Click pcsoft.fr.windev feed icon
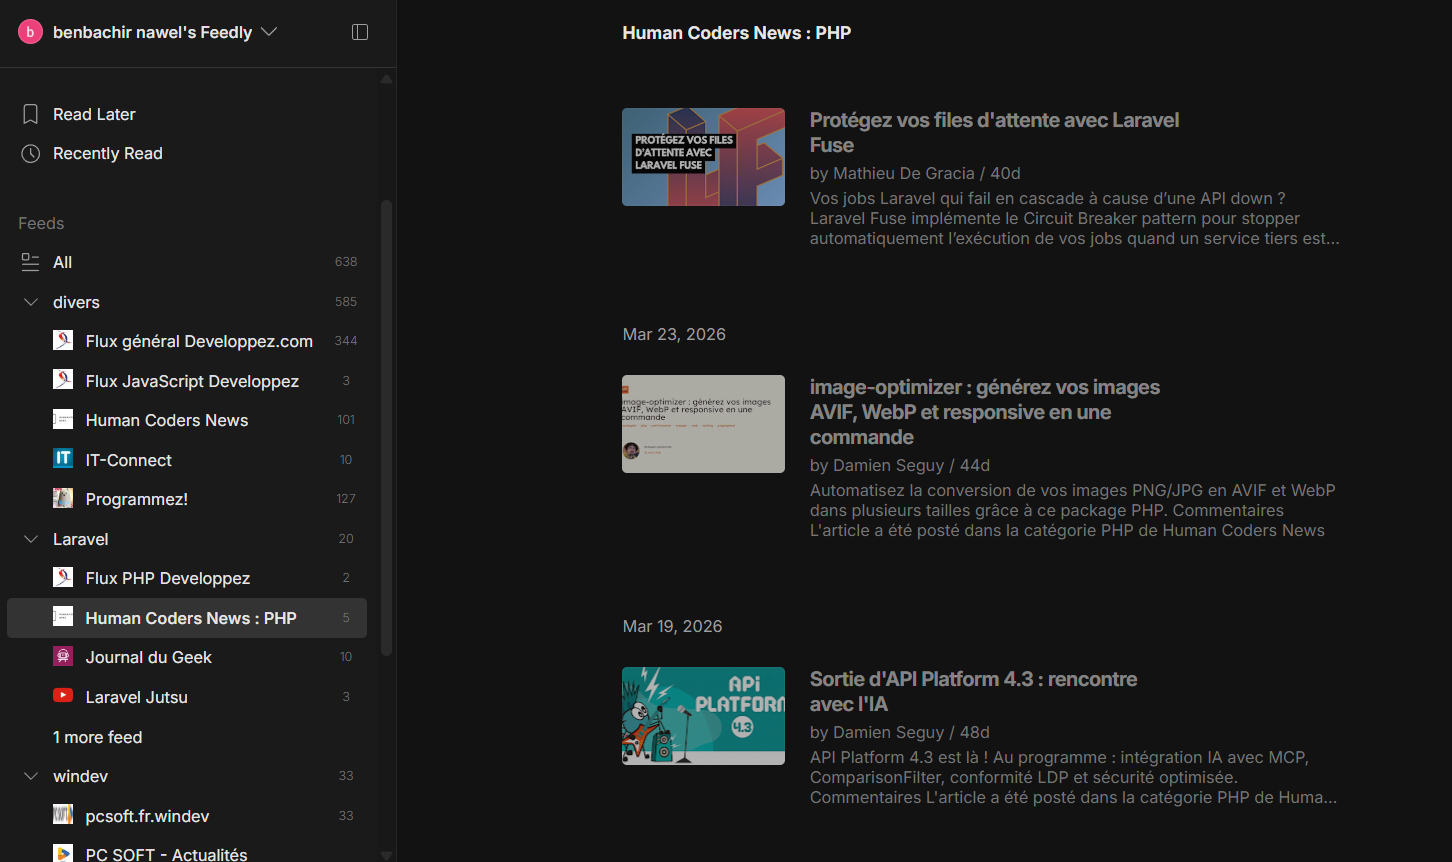This screenshot has height=862, width=1452. pyautogui.click(x=63, y=816)
